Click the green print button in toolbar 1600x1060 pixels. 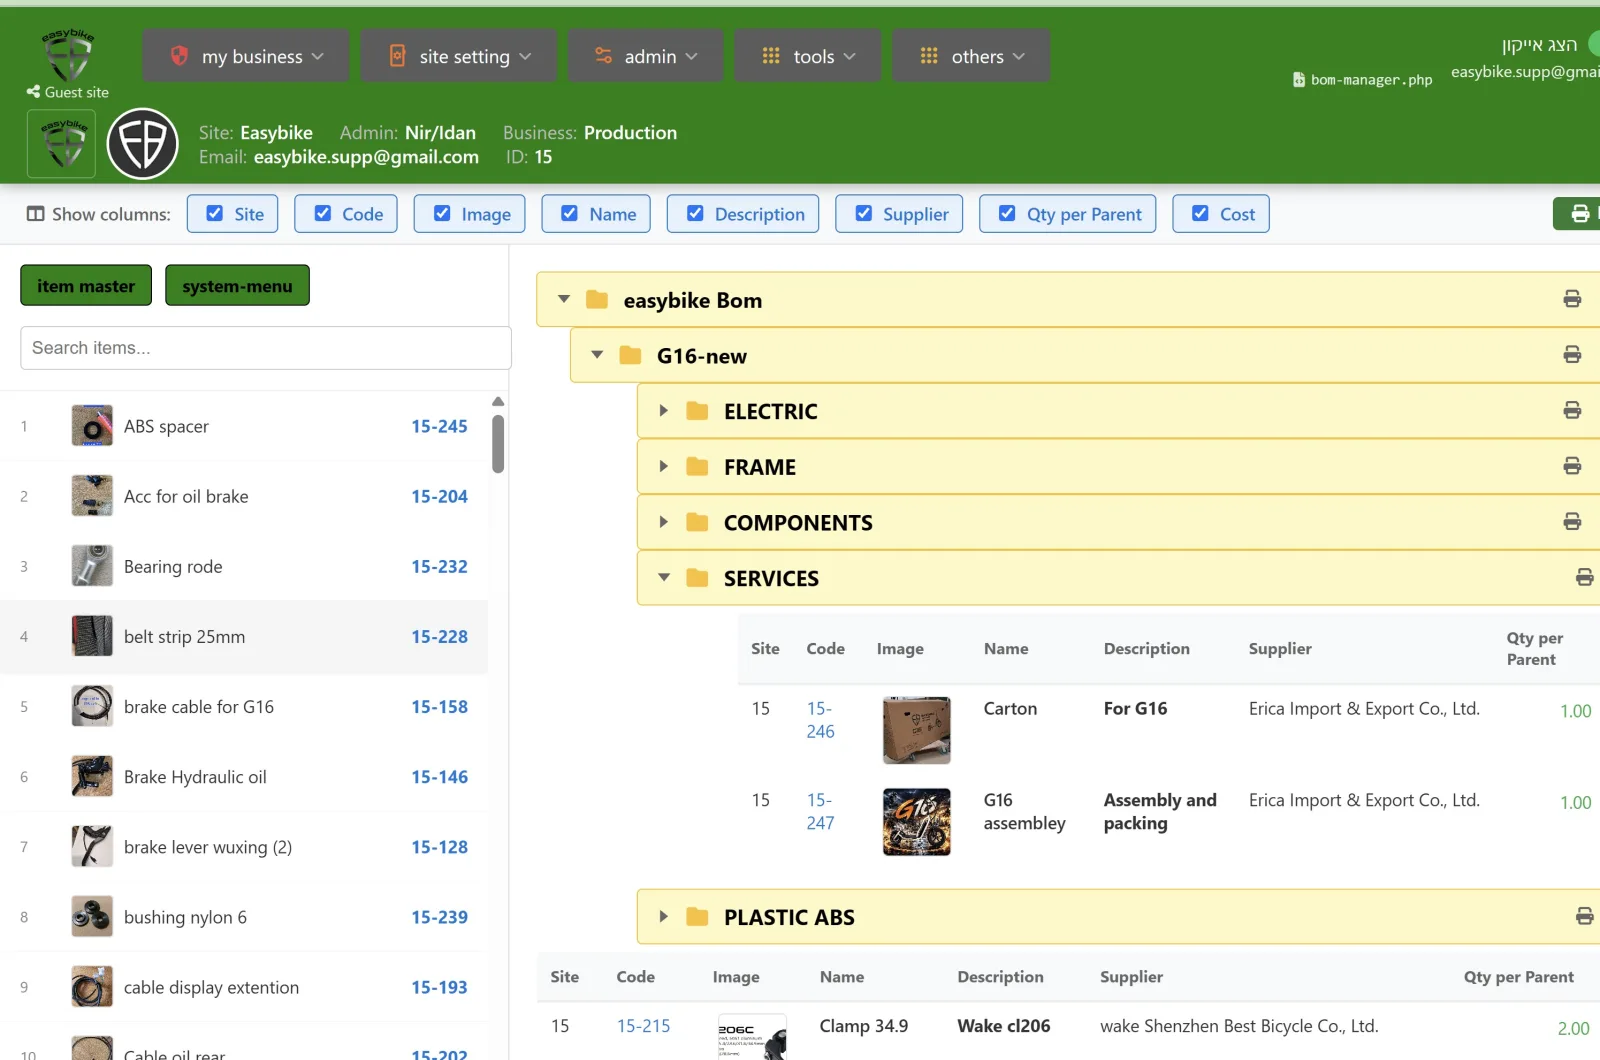1578,213
